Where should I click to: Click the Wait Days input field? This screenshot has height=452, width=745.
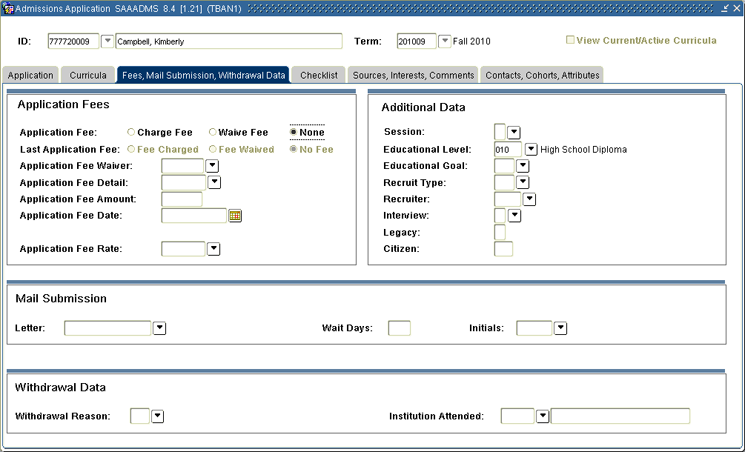(x=399, y=328)
